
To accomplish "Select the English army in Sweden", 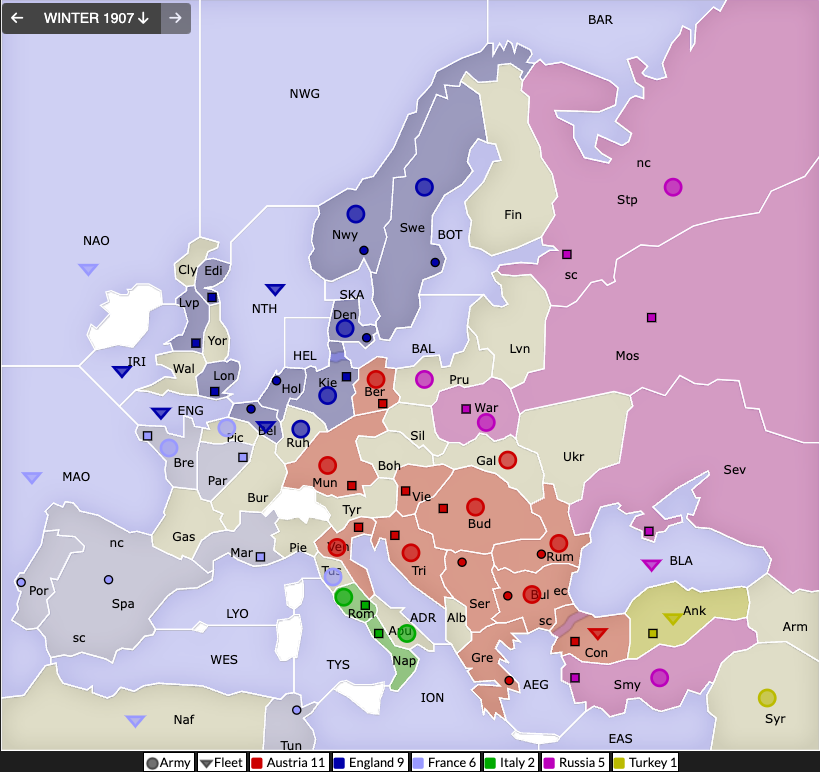I will coord(424,187).
